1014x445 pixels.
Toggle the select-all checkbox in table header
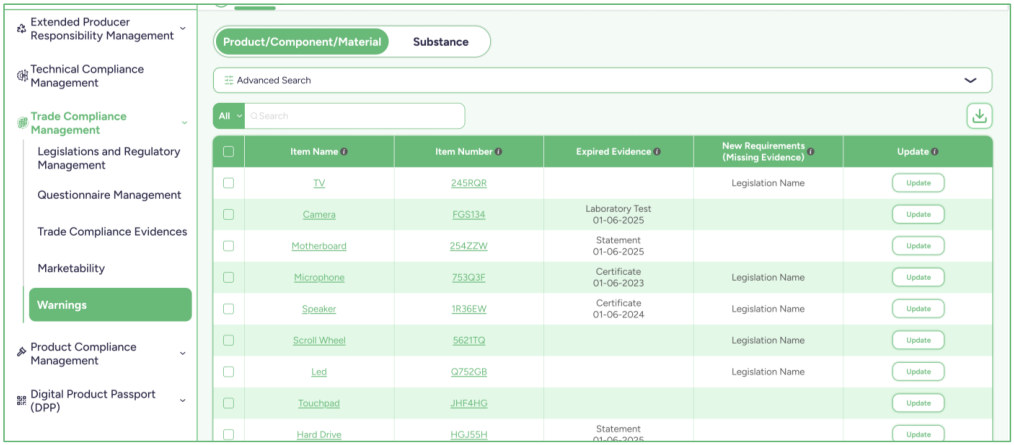pos(228,152)
